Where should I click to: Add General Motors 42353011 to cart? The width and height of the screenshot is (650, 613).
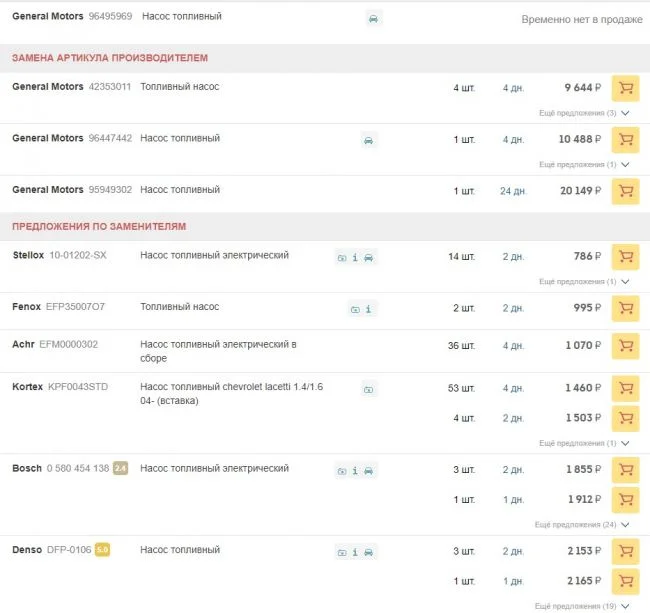click(x=625, y=88)
